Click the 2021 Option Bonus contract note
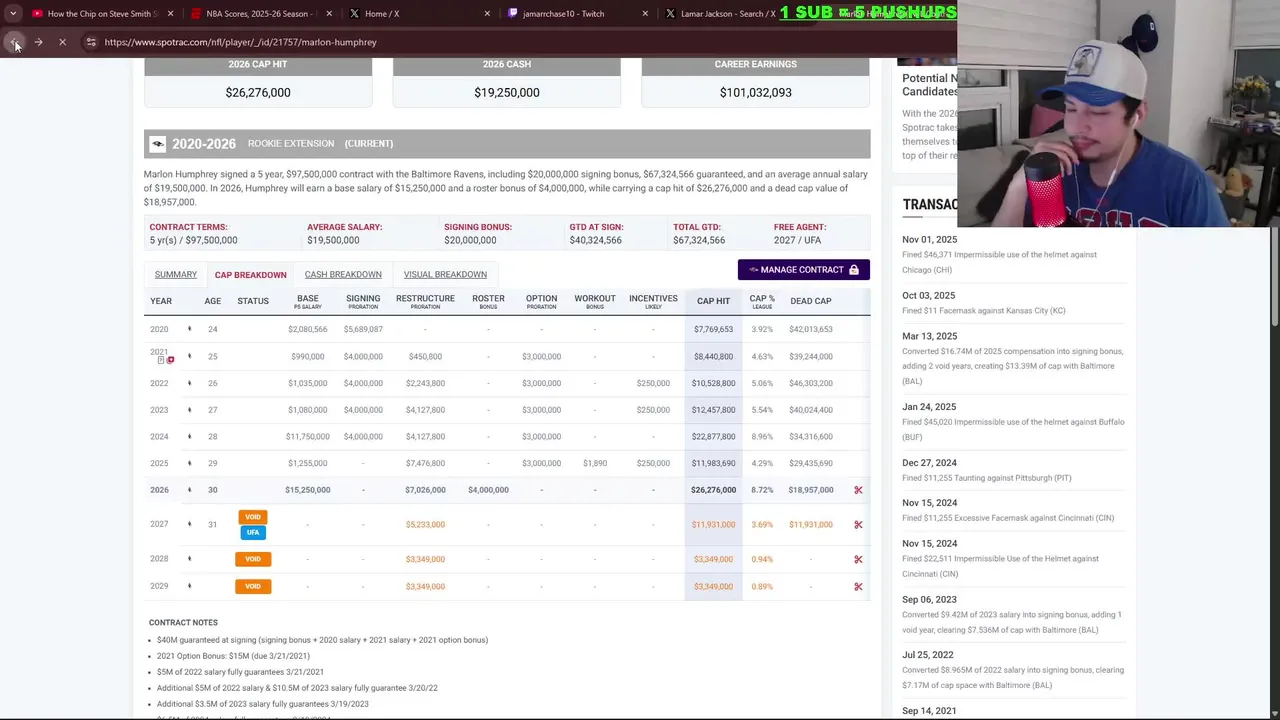Screen dimensions: 1280x720 point(233,656)
